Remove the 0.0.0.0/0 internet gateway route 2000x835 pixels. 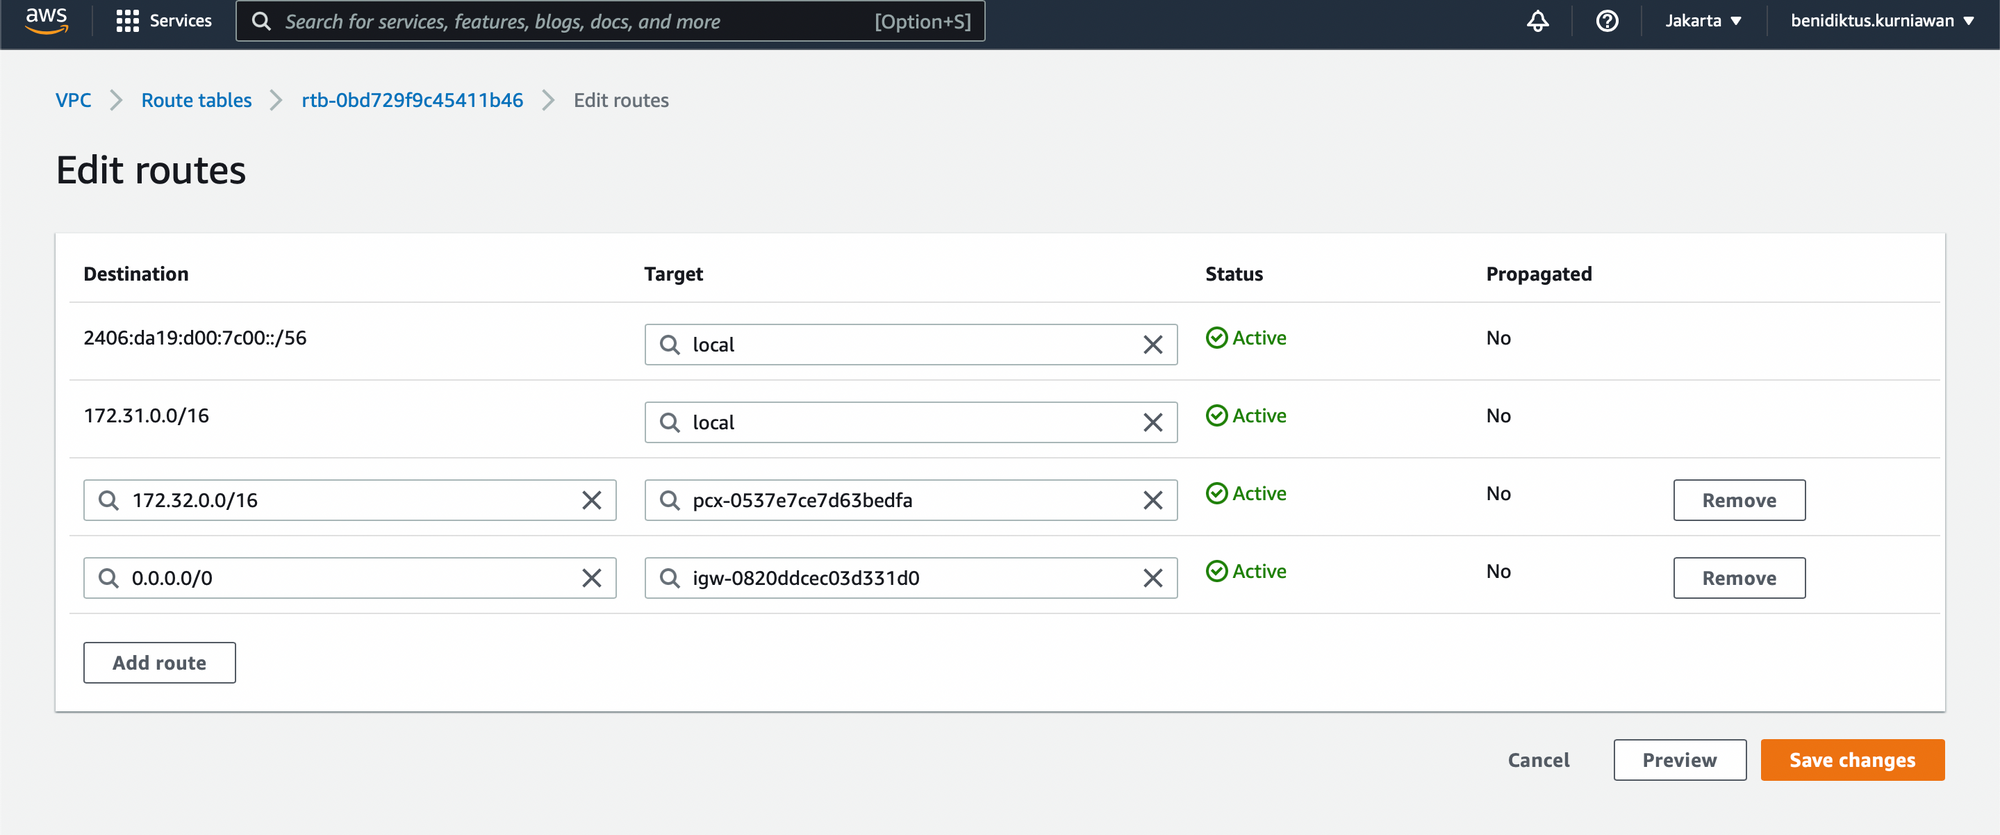(1738, 578)
